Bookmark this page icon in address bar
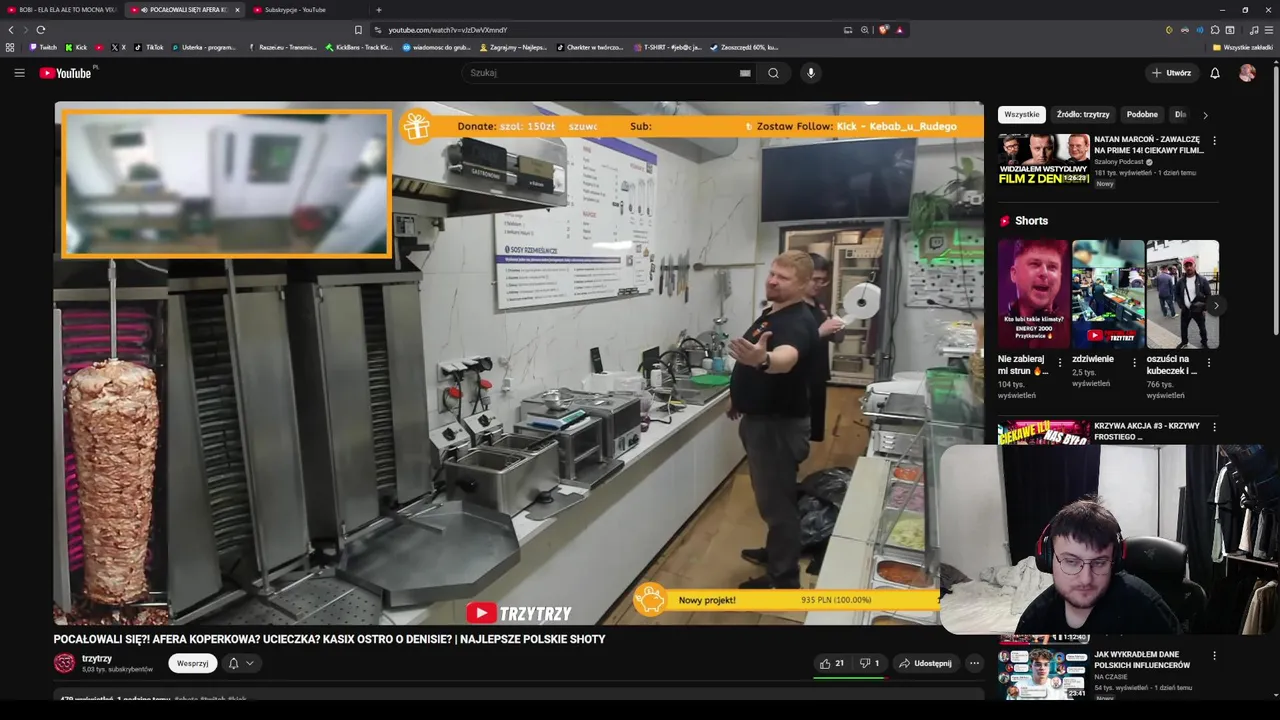The image size is (1280, 720). tap(358, 30)
